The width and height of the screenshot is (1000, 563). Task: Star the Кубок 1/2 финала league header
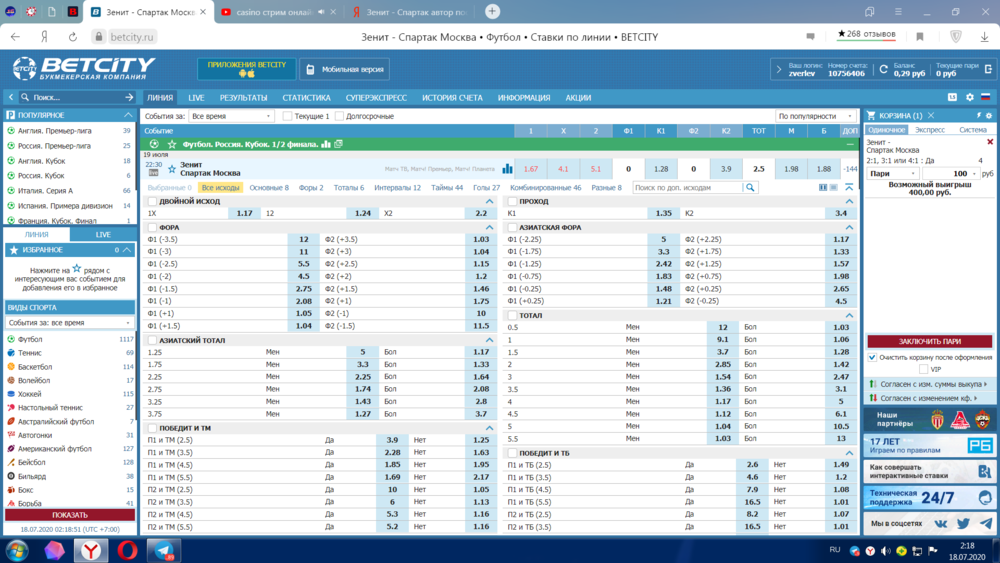pyautogui.click(x=172, y=144)
